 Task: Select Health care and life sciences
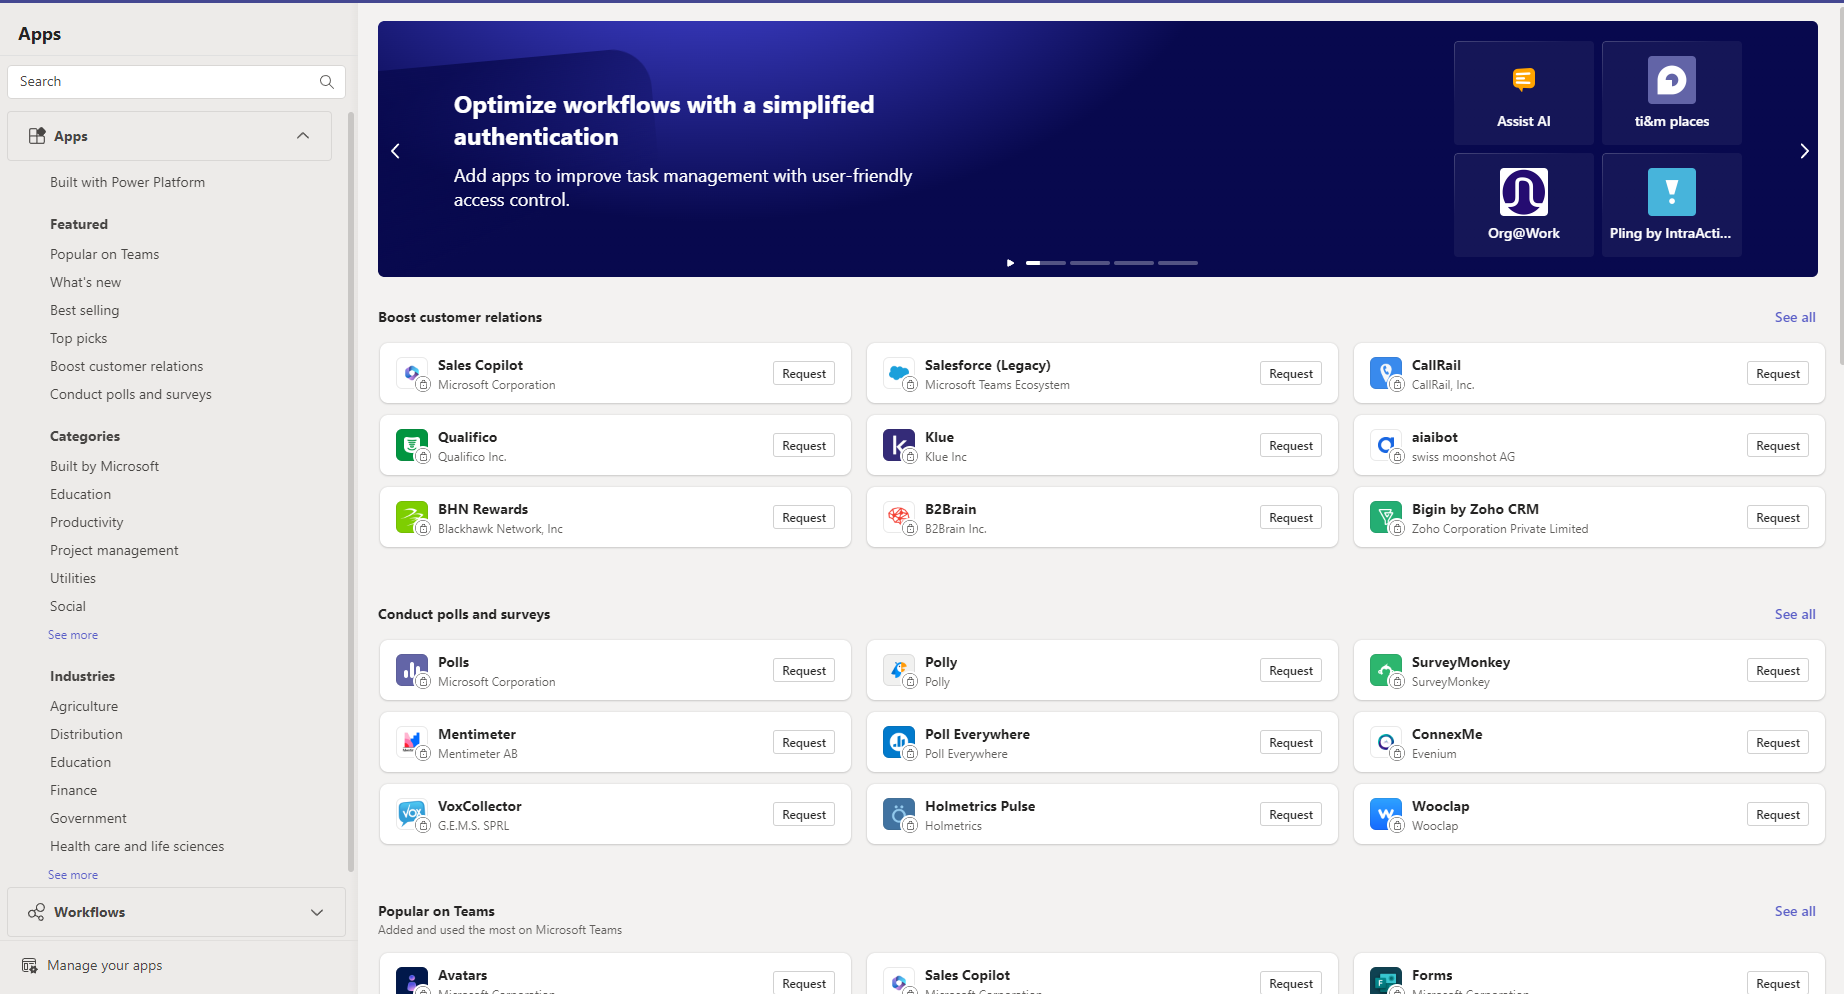click(137, 846)
